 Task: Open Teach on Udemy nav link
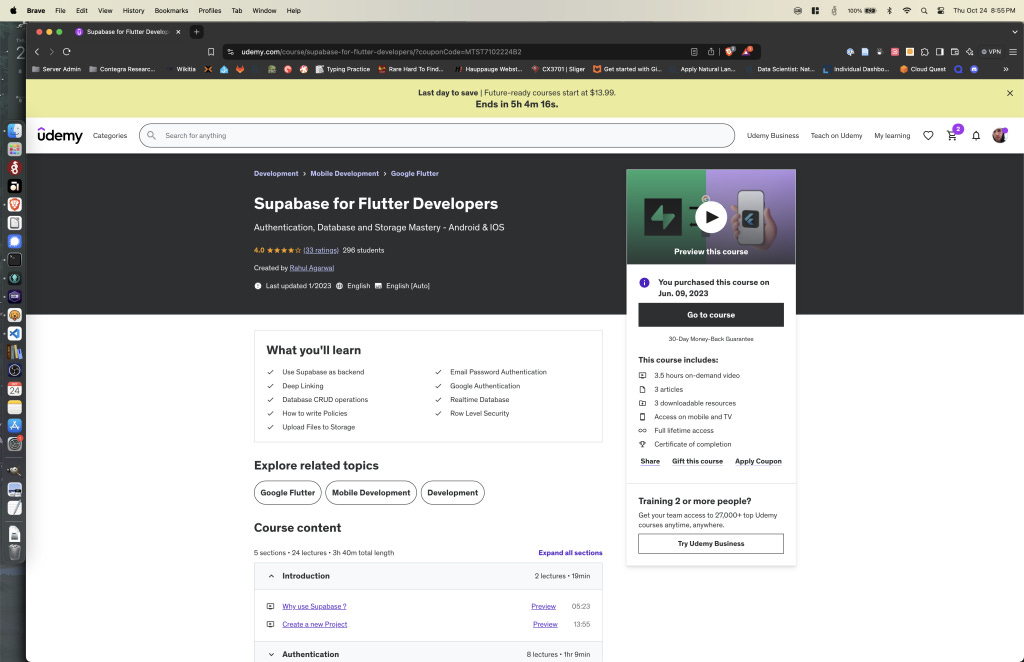(836, 136)
